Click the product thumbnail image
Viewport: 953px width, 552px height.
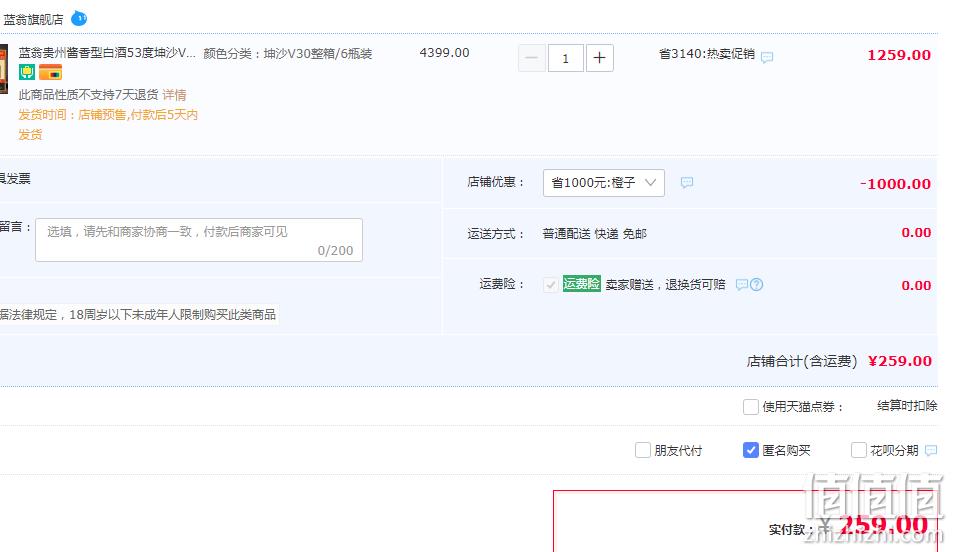4,69
